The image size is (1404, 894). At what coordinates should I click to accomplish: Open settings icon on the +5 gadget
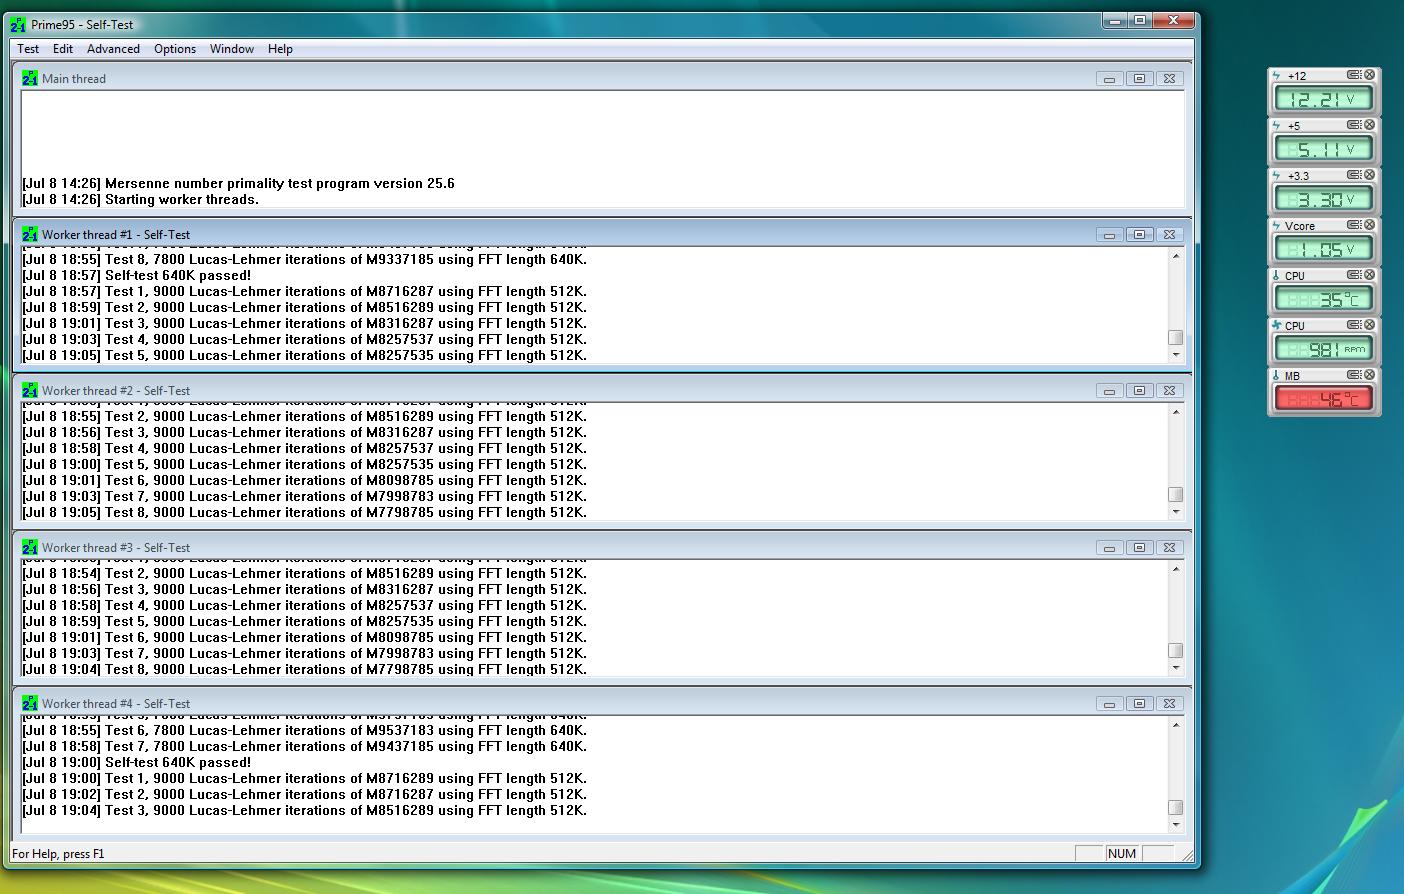pos(1354,125)
